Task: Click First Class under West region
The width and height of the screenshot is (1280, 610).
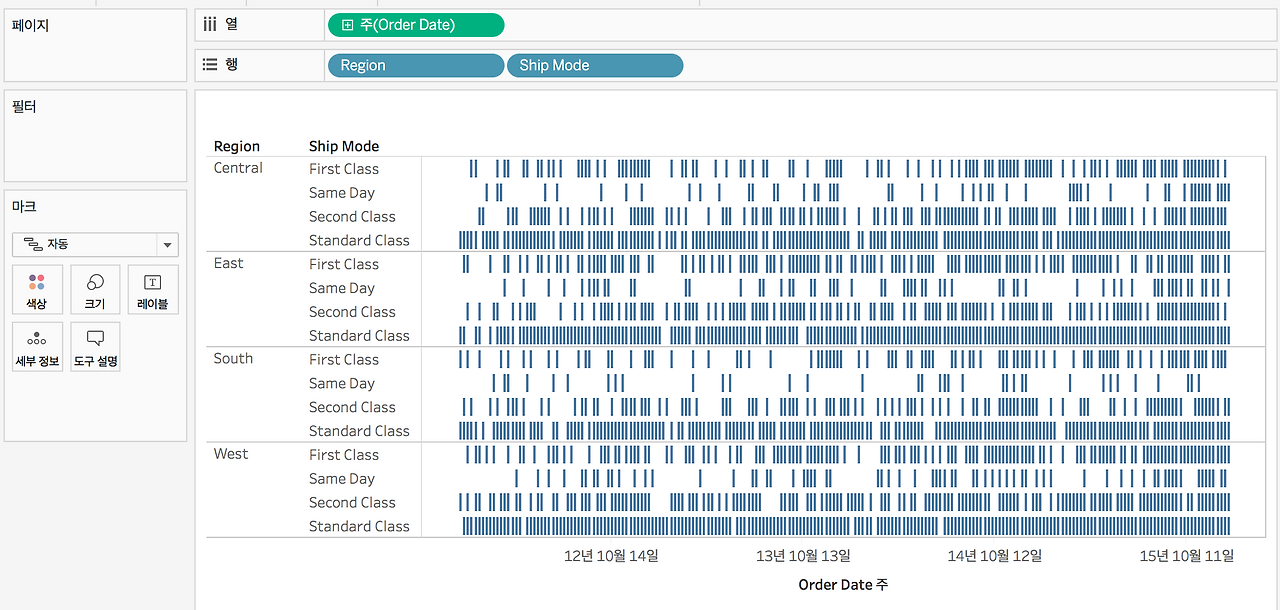Action: (x=344, y=455)
